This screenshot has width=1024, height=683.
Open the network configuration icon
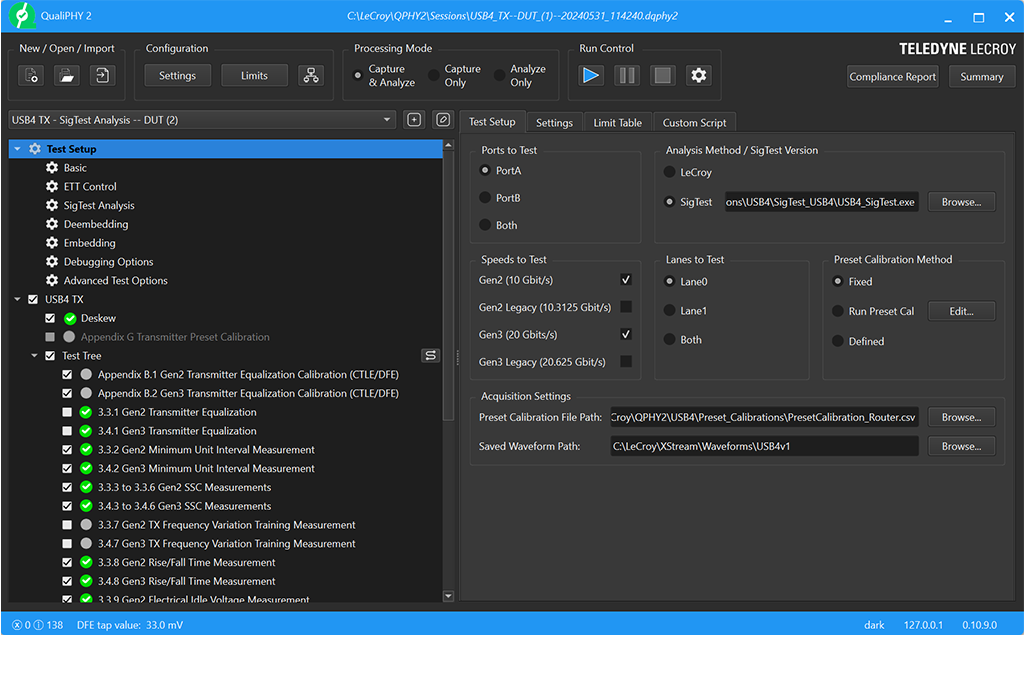click(x=311, y=75)
